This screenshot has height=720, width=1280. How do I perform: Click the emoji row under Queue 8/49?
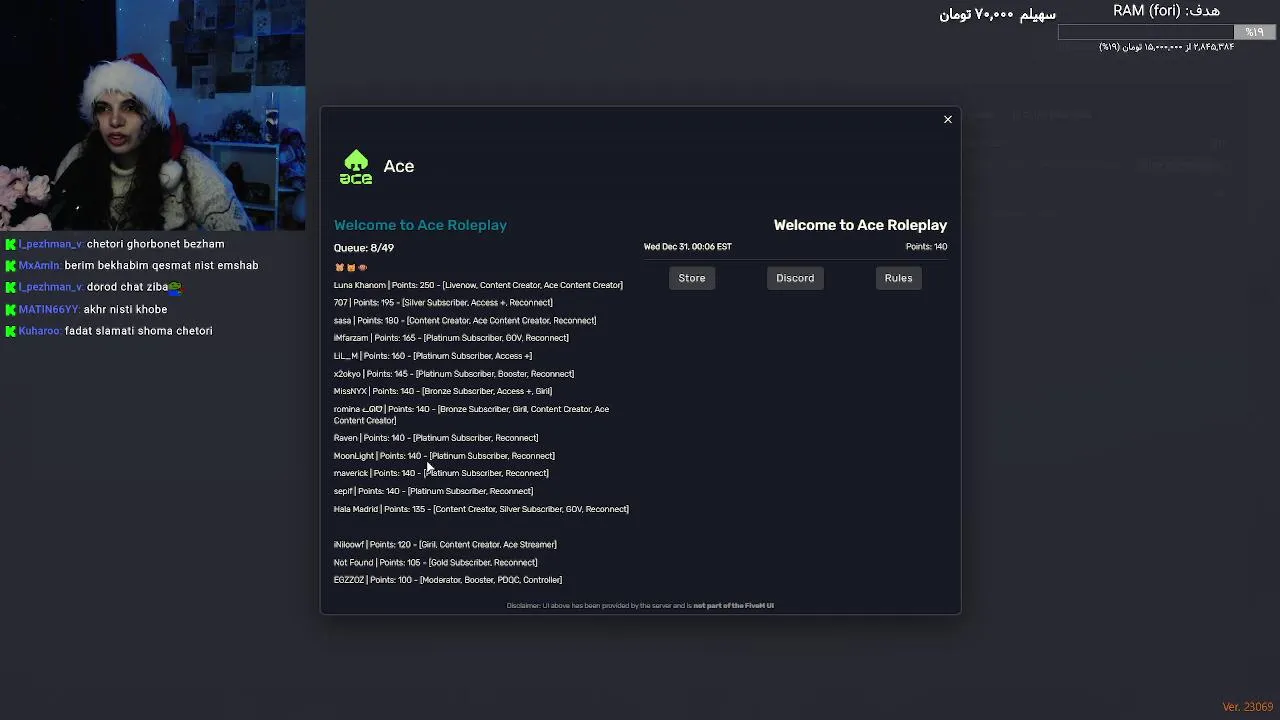(x=351, y=267)
